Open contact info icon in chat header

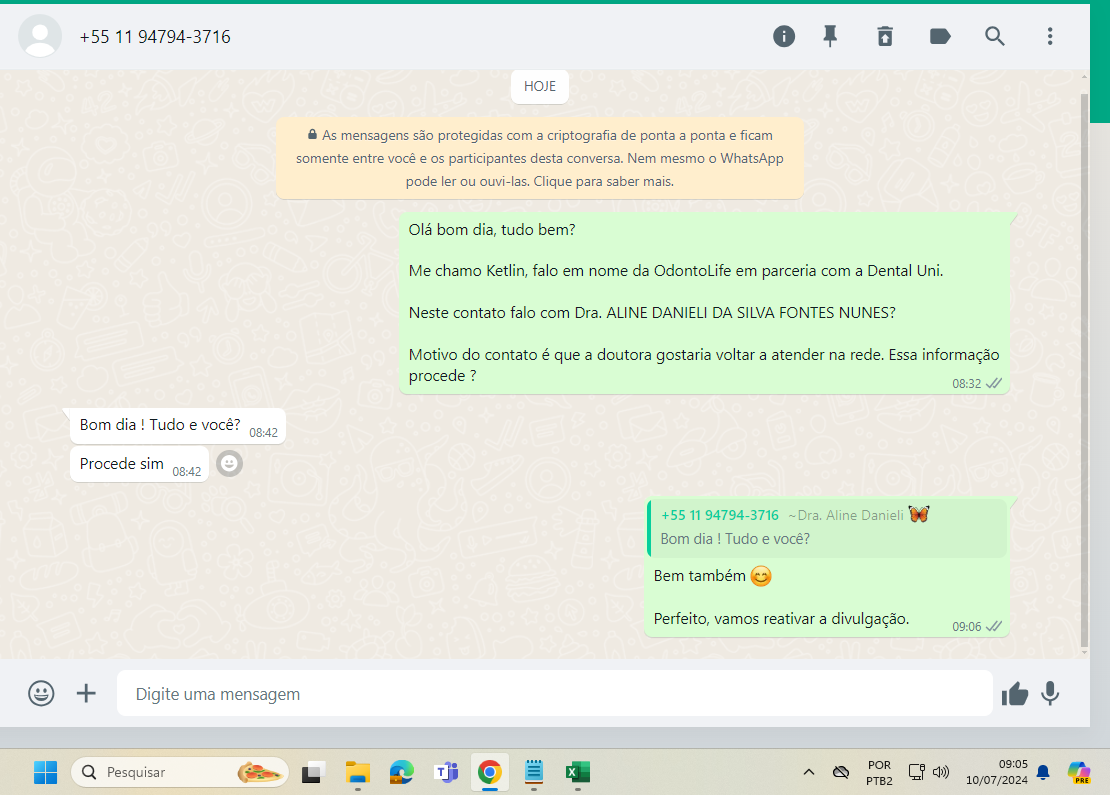(x=784, y=36)
